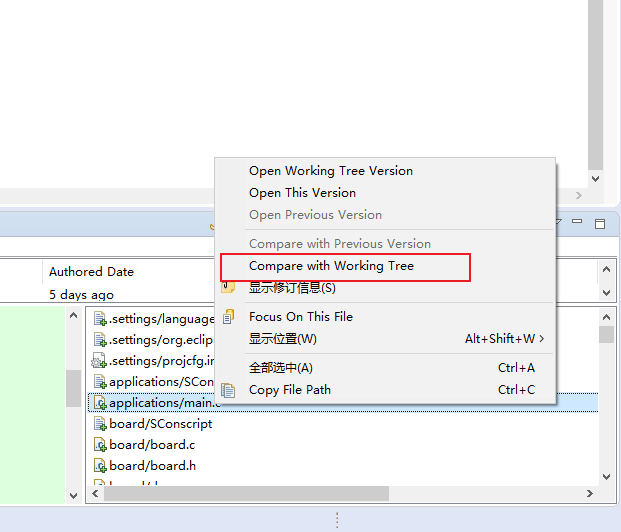Click the .settings/projcfg gear file icon
This screenshot has height=532, width=621.
(x=99, y=360)
